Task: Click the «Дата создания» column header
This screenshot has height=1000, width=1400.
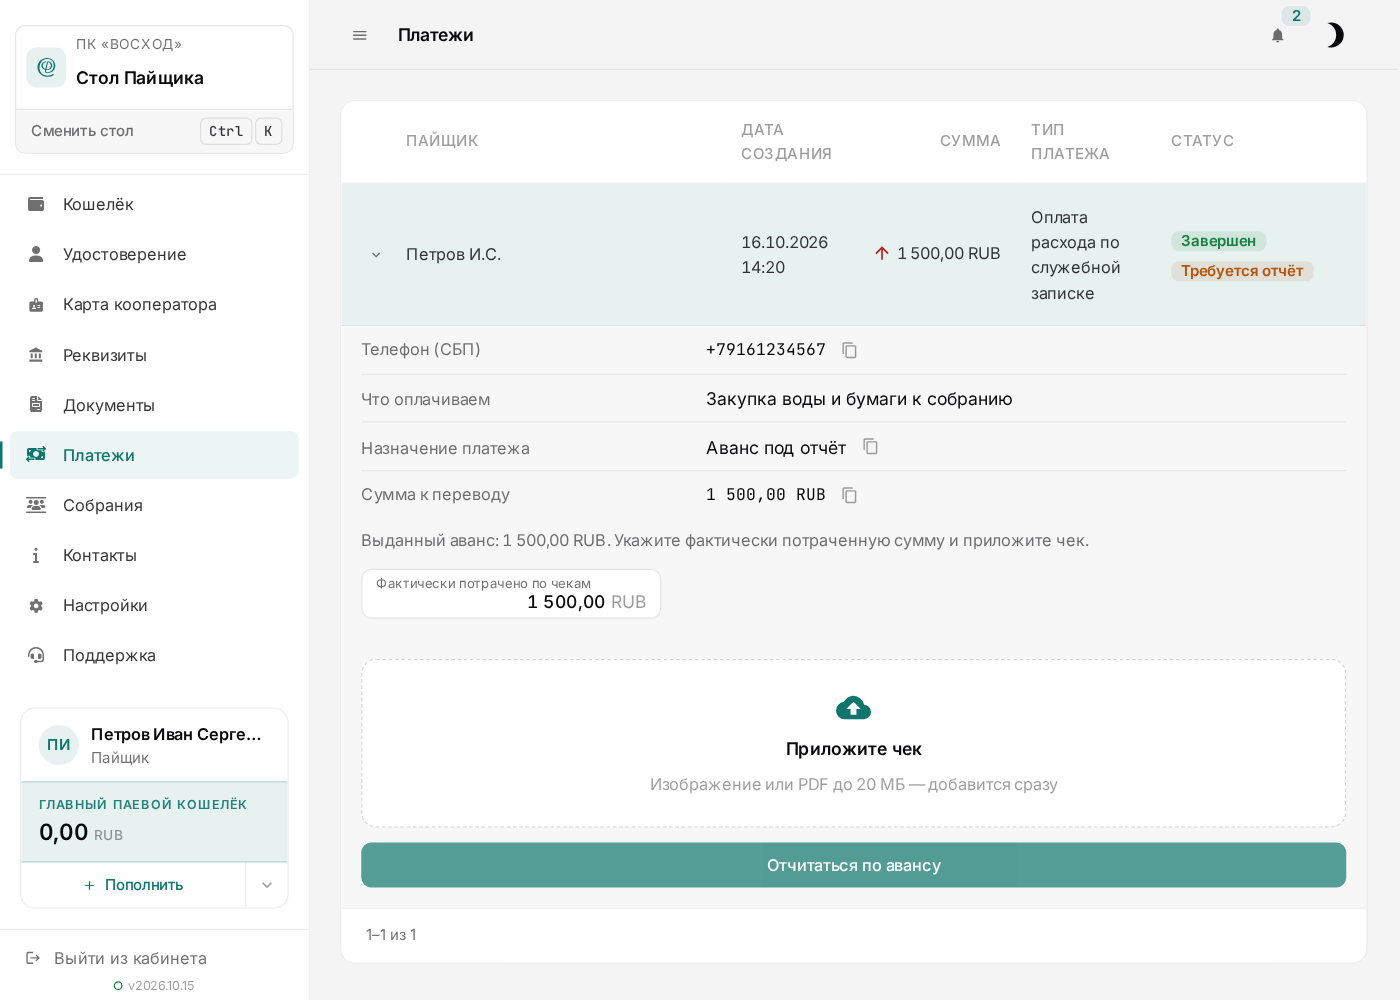Action: pos(787,142)
